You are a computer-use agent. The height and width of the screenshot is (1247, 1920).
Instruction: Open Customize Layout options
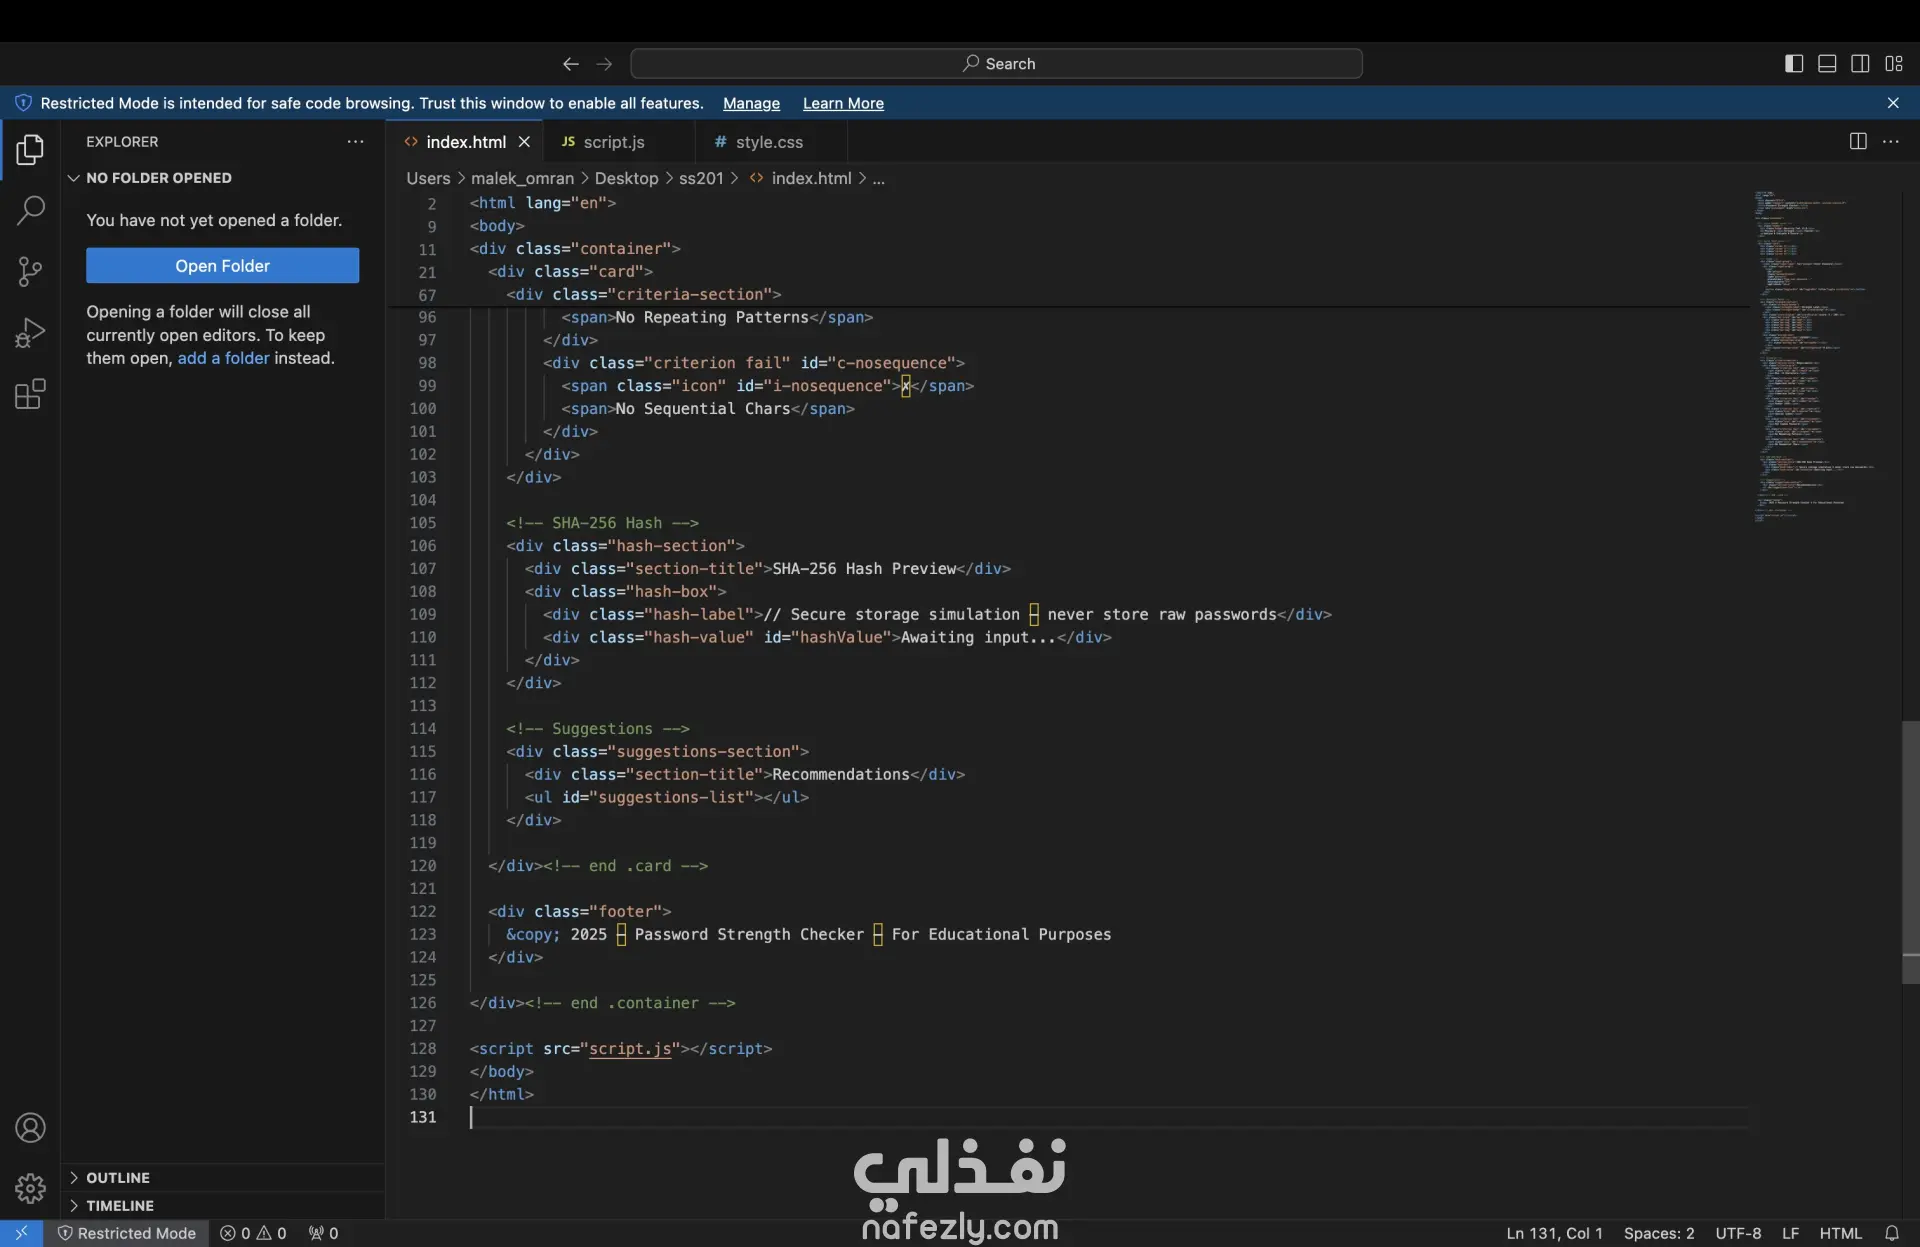pos(1894,64)
